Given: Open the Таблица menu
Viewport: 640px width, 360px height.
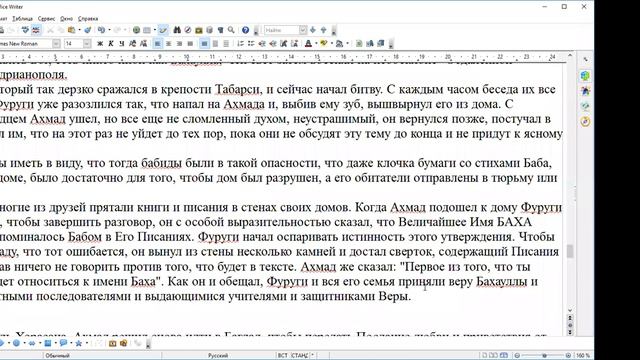Looking at the screenshot, I should tap(22, 18).
